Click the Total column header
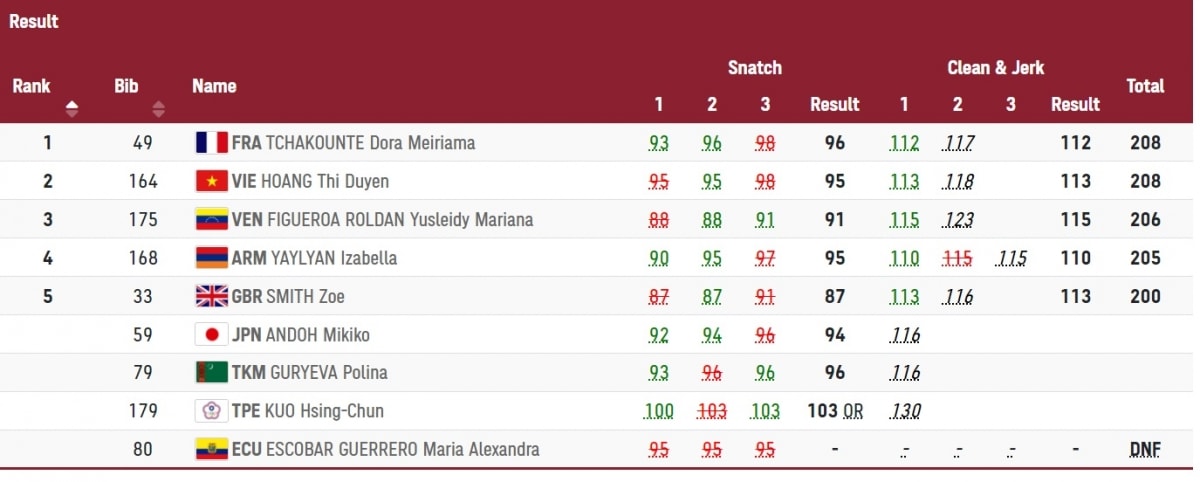Screen dimensions: 1200x482 tap(1145, 86)
